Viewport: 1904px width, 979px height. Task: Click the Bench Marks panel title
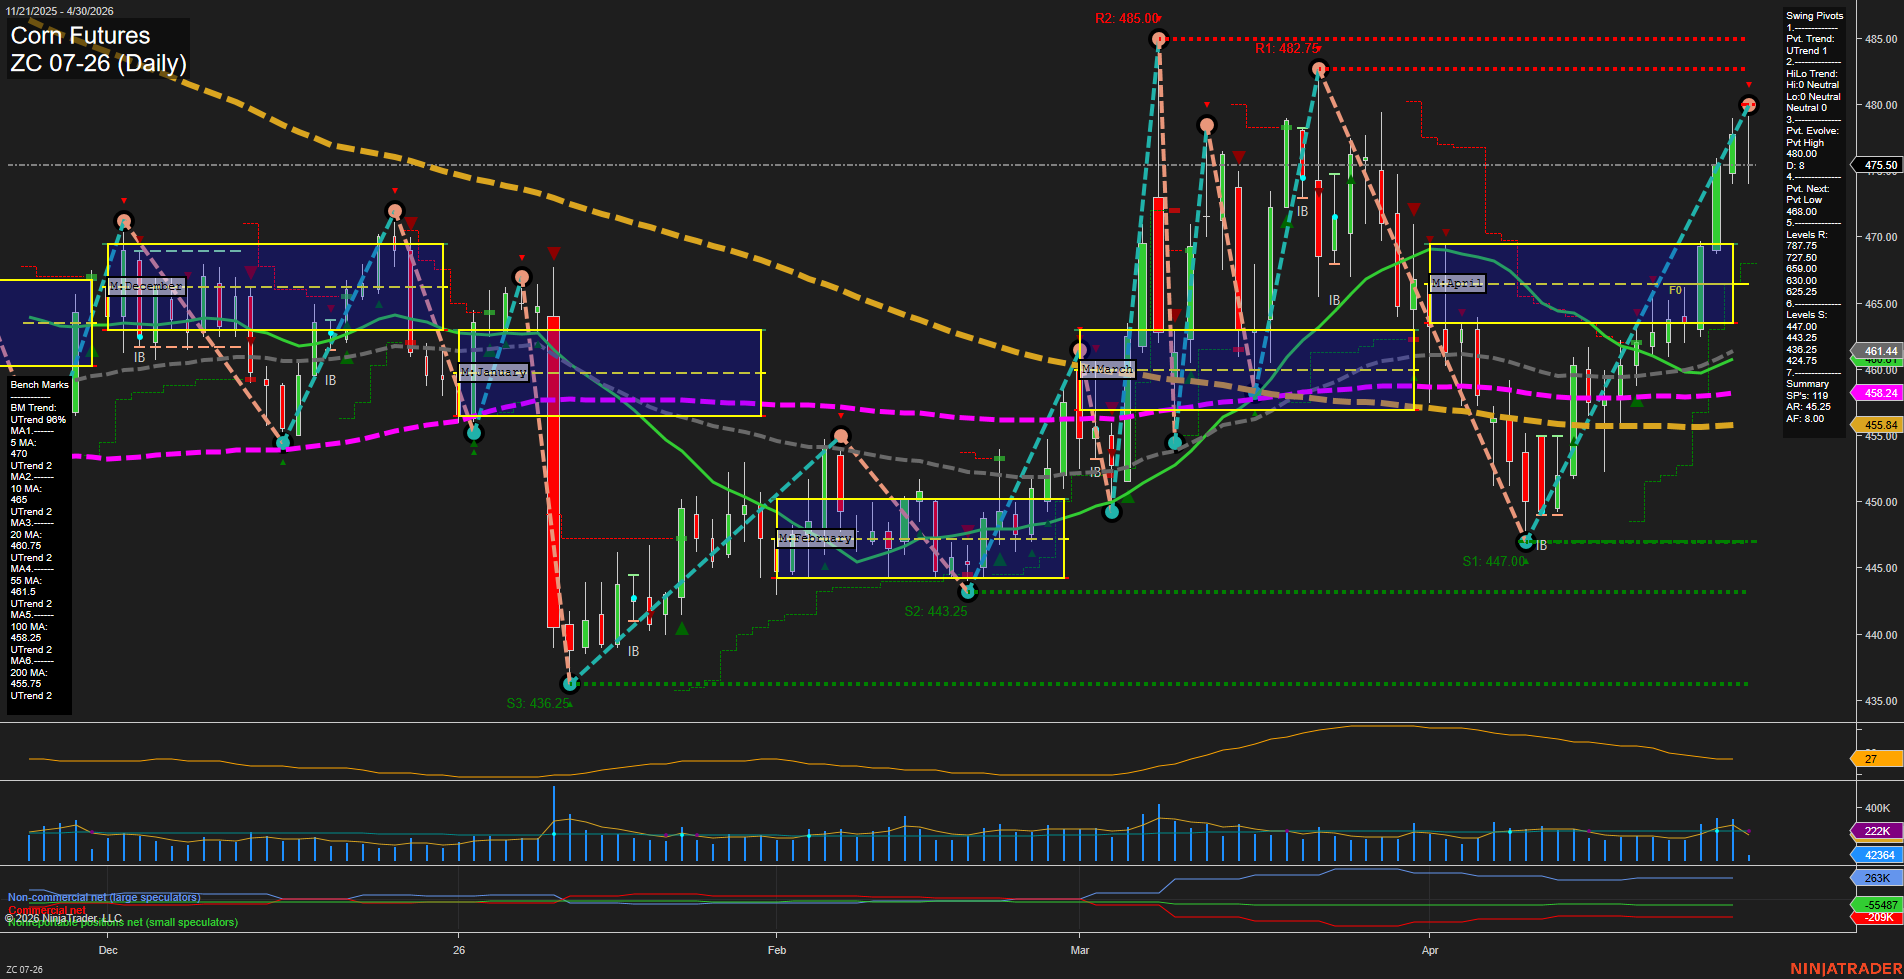coord(38,384)
